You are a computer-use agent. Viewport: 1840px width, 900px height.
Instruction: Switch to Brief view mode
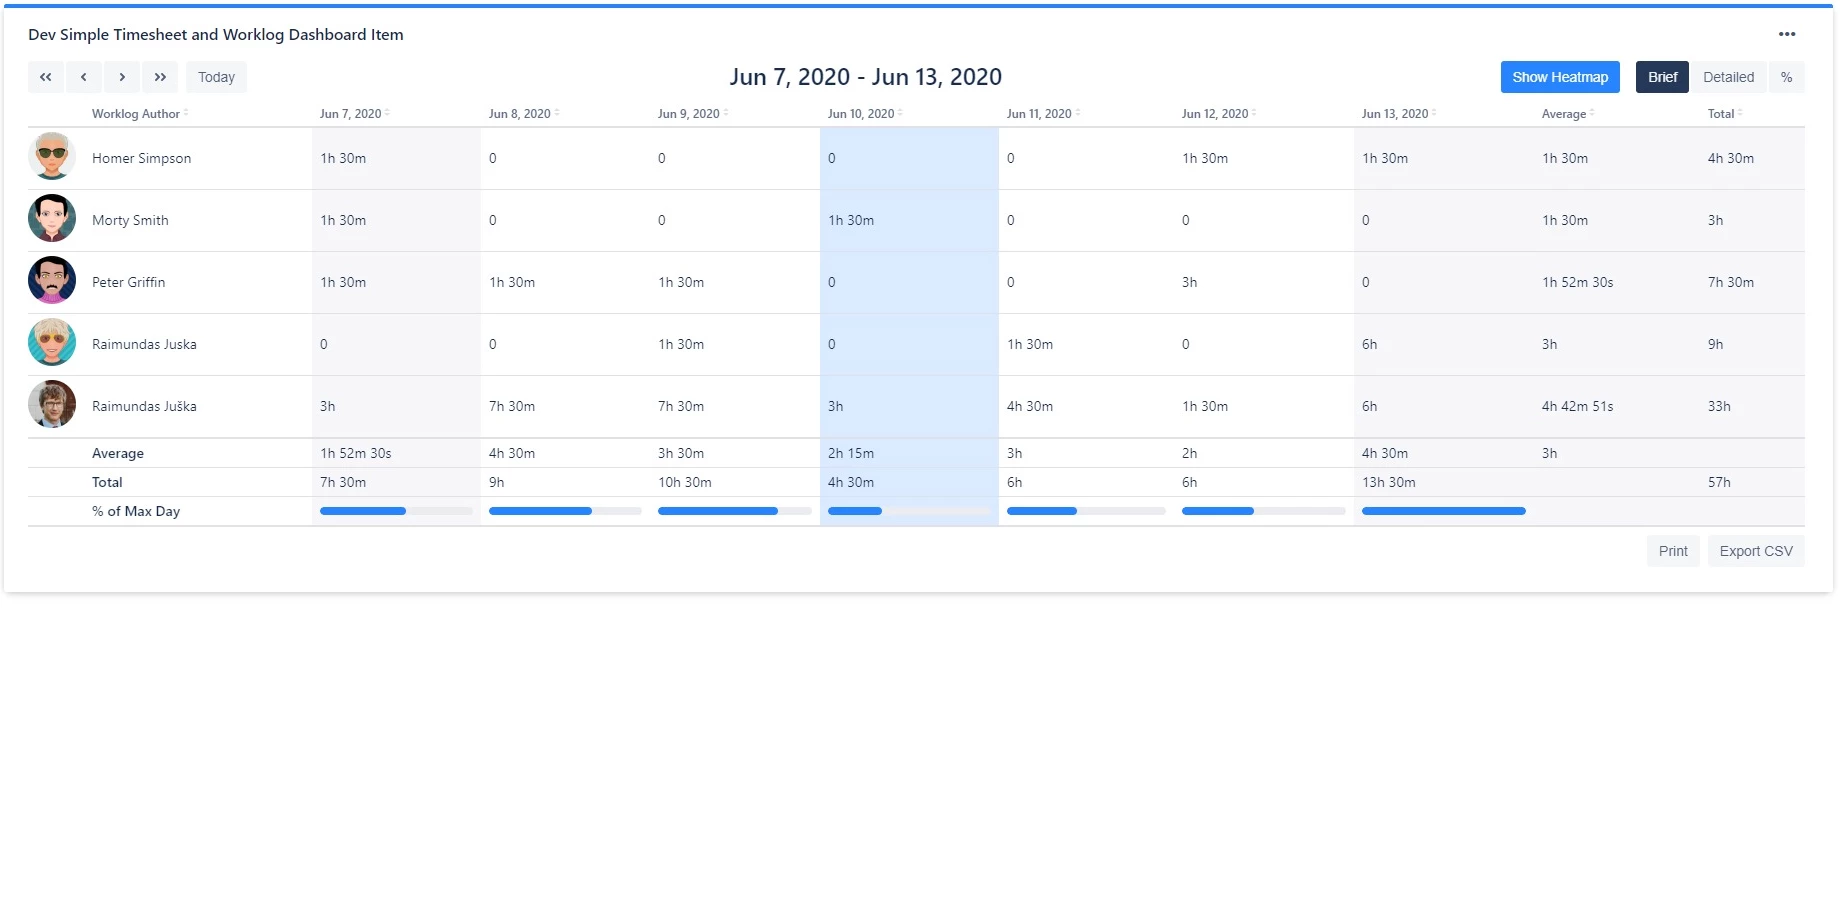pyautogui.click(x=1661, y=77)
